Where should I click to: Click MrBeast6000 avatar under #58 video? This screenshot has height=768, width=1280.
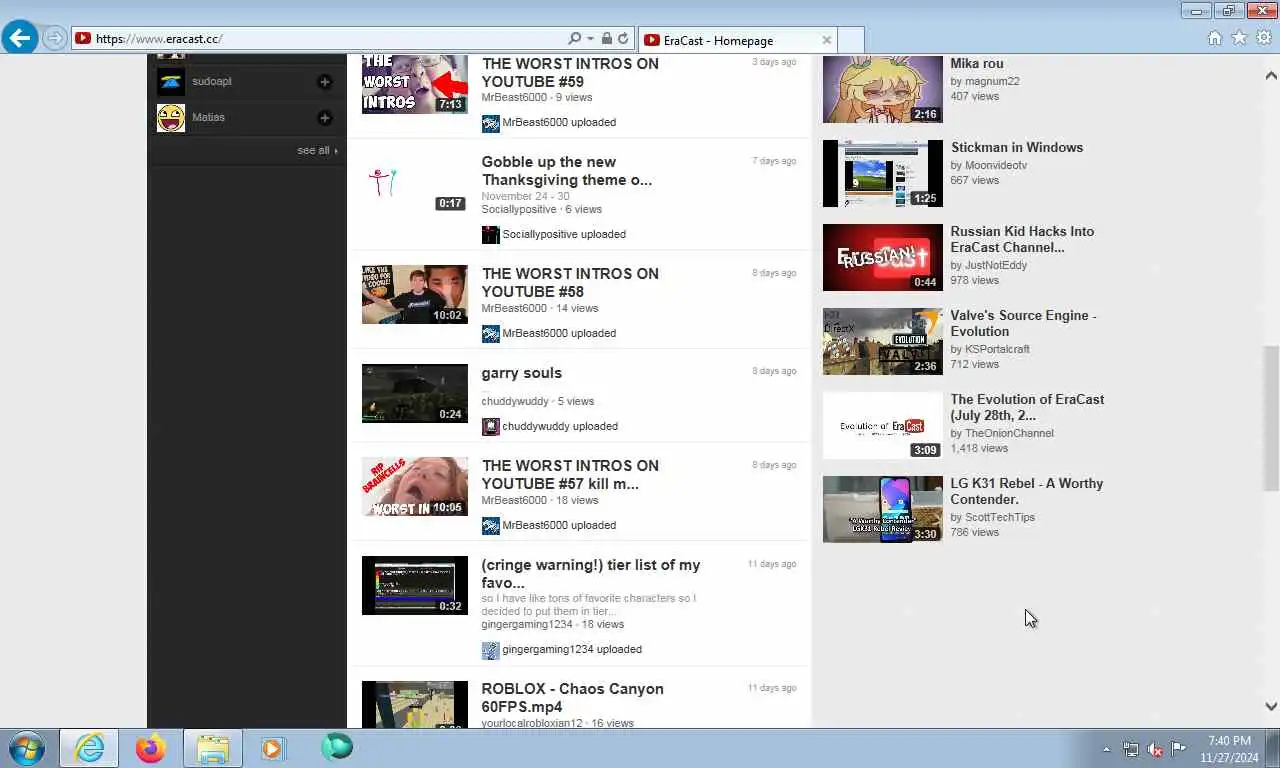[490, 333]
